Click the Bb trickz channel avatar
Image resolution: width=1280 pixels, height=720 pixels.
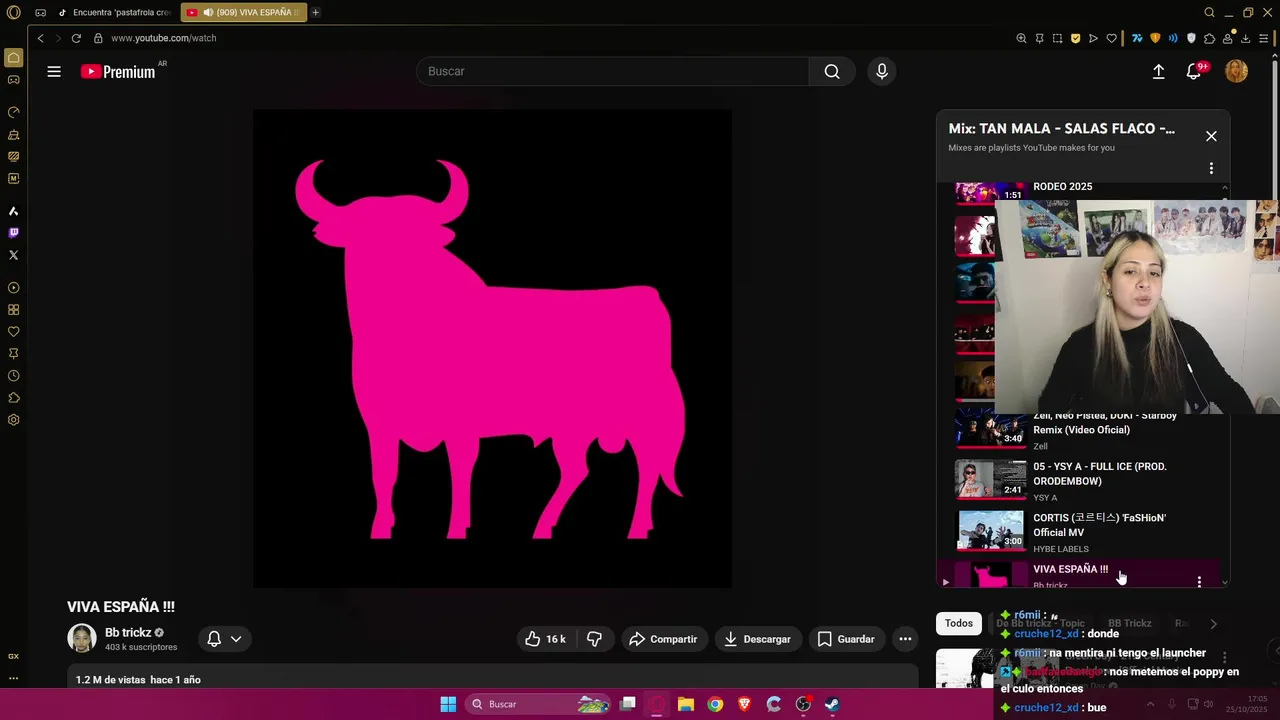(x=82, y=638)
